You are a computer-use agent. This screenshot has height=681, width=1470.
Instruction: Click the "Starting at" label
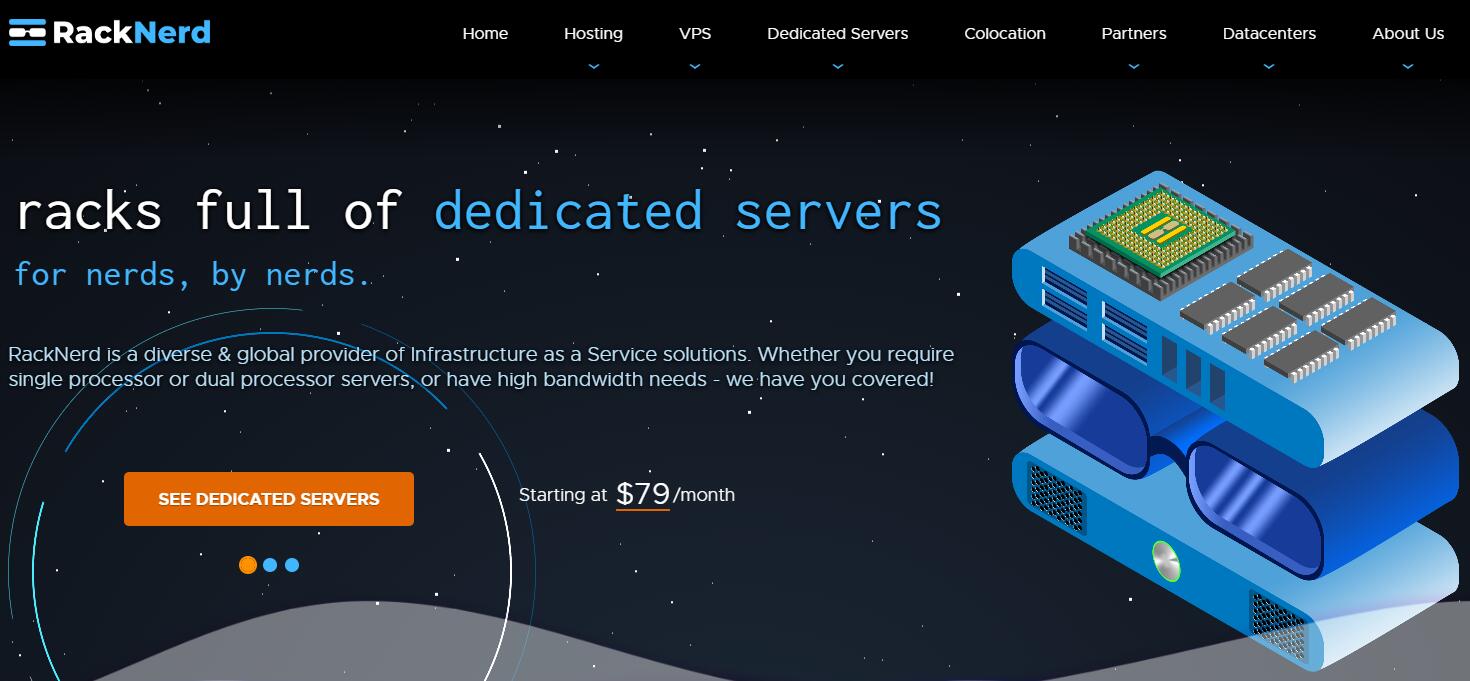coord(563,495)
